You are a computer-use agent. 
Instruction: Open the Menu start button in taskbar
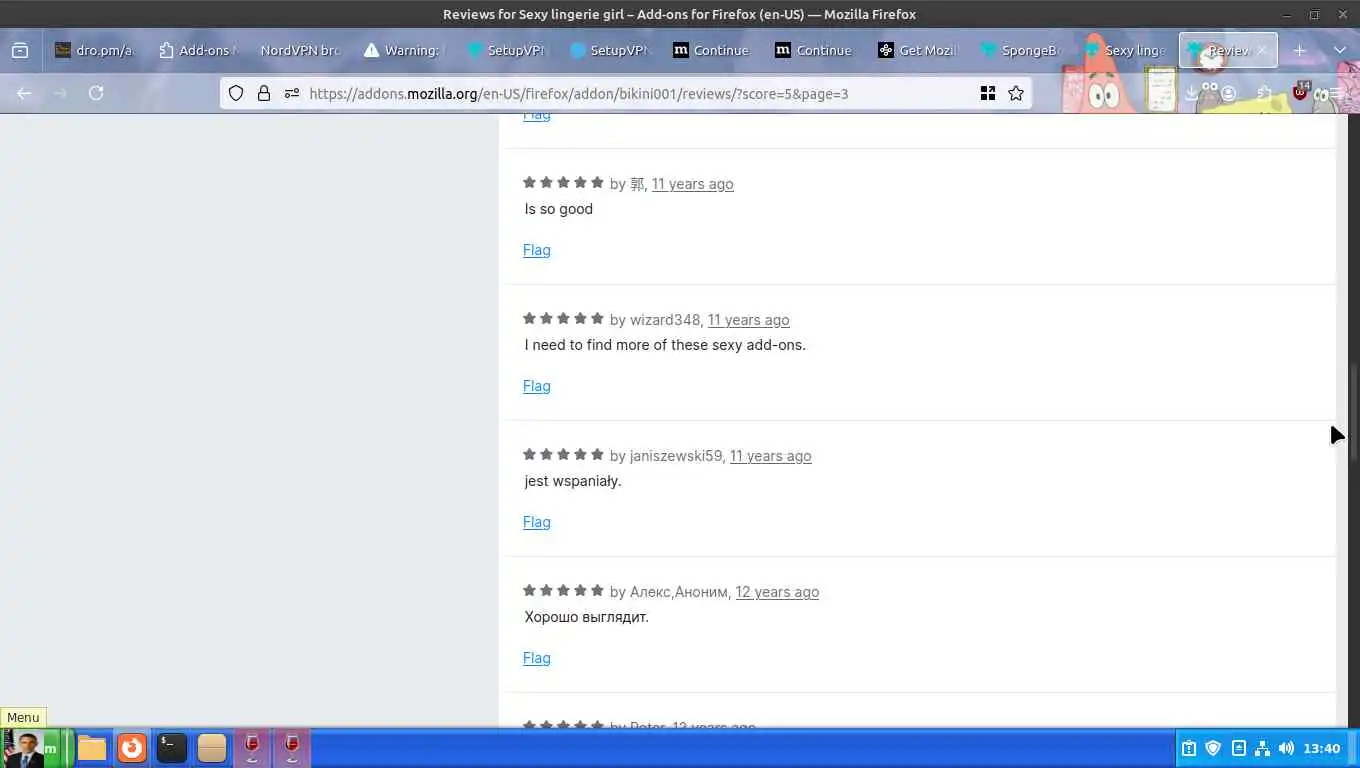(x=37, y=748)
